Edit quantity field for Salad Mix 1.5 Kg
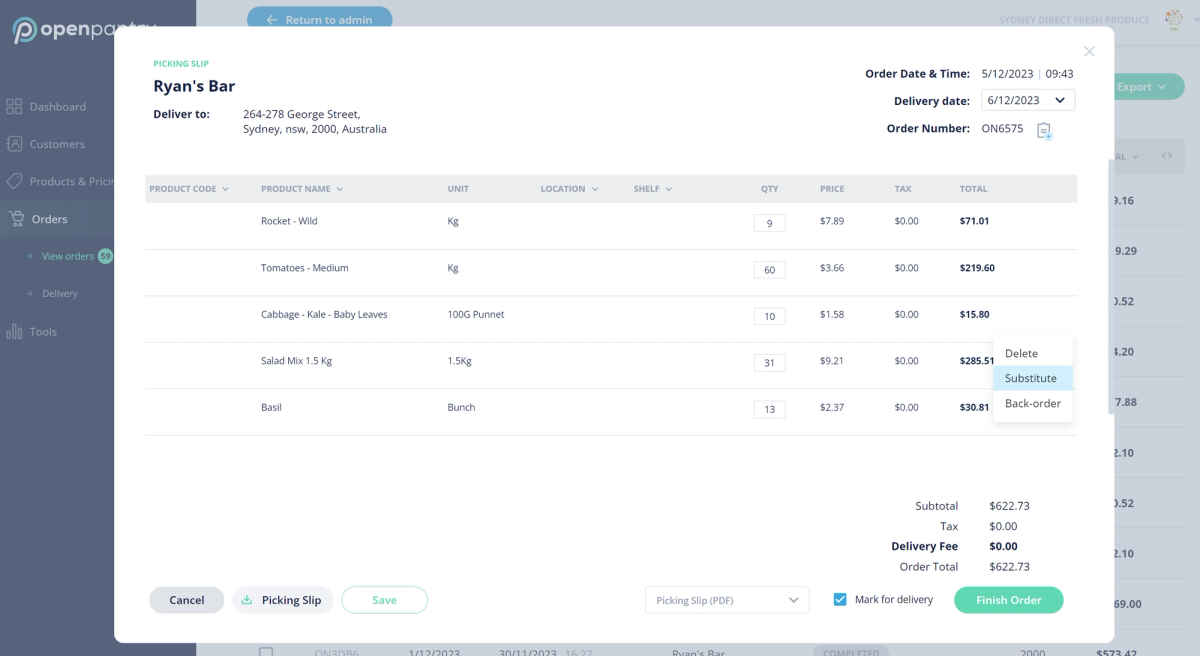 pyautogui.click(x=769, y=363)
